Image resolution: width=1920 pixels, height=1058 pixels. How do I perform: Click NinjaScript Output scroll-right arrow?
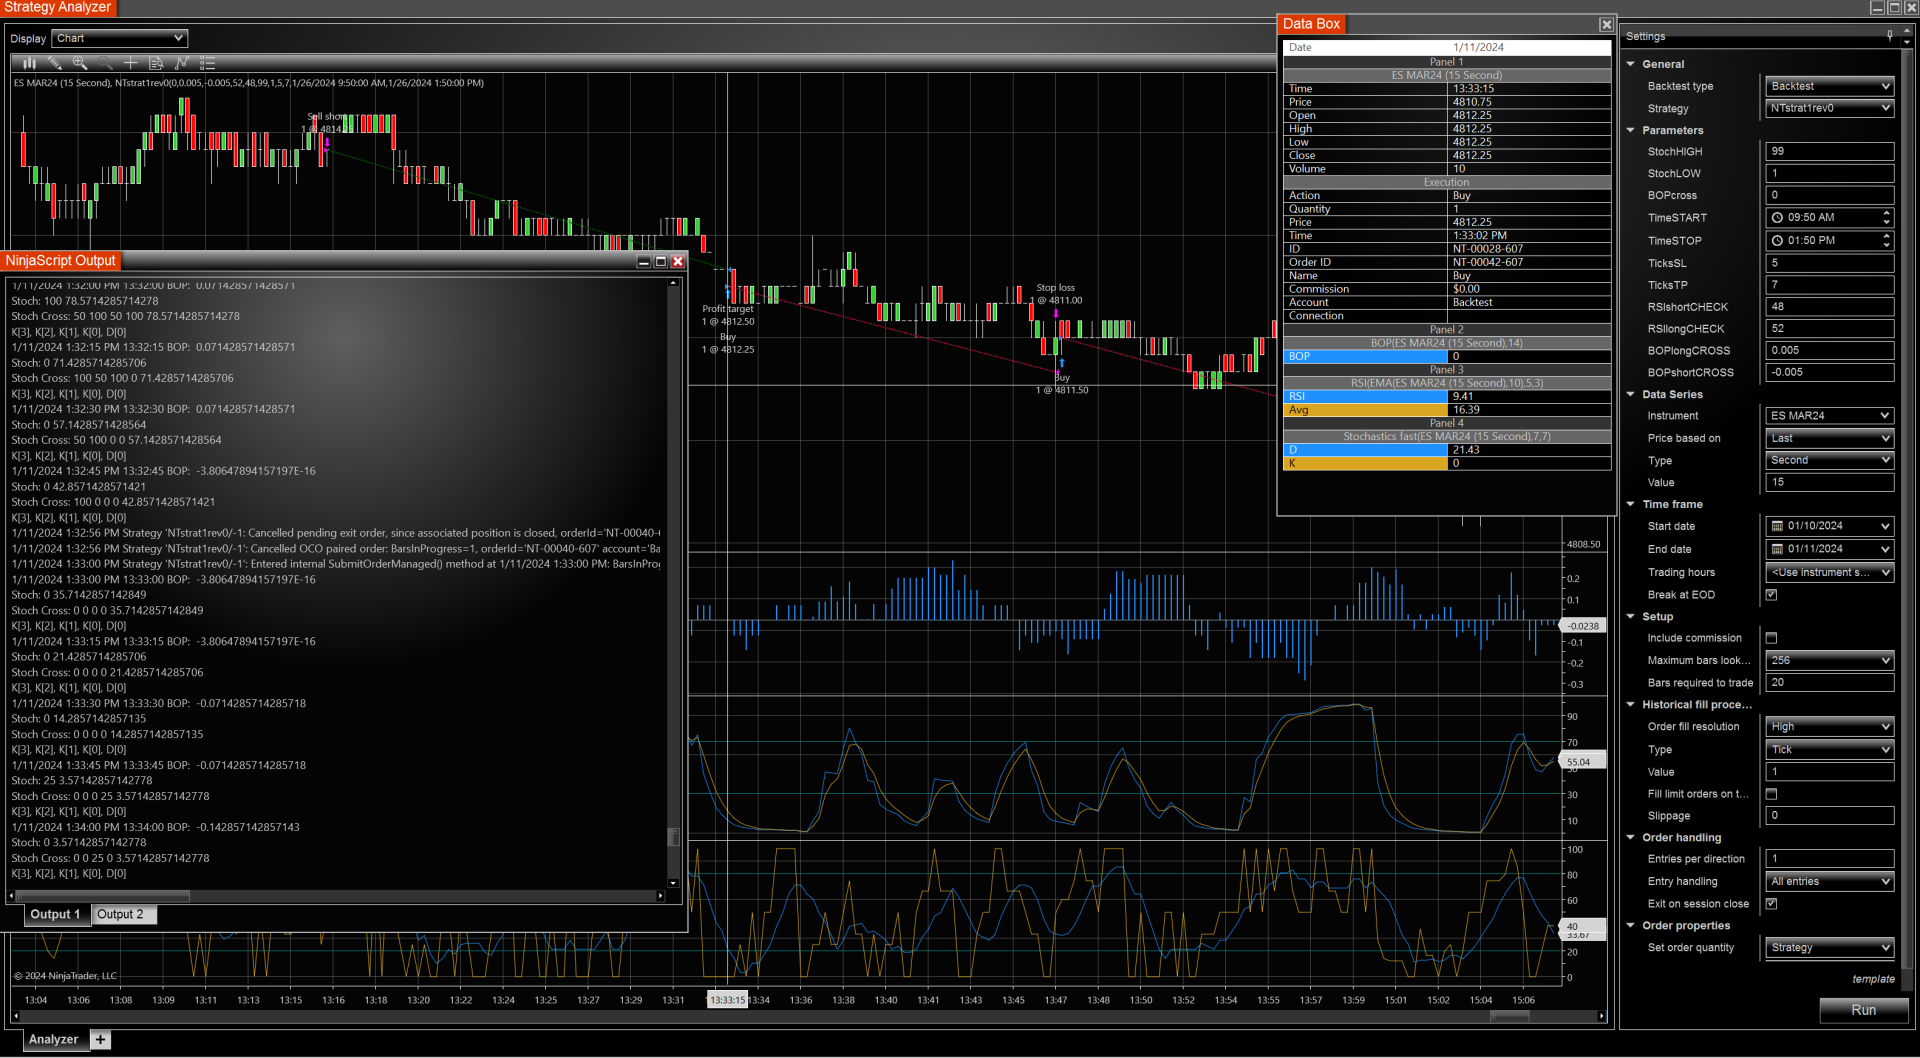tap(660, 896)
